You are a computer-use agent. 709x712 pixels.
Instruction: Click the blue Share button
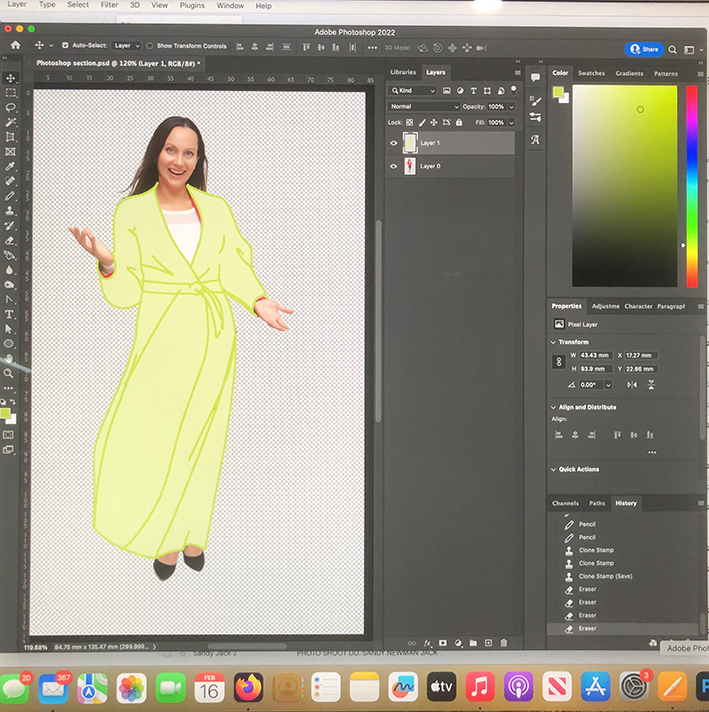(644, 48)
